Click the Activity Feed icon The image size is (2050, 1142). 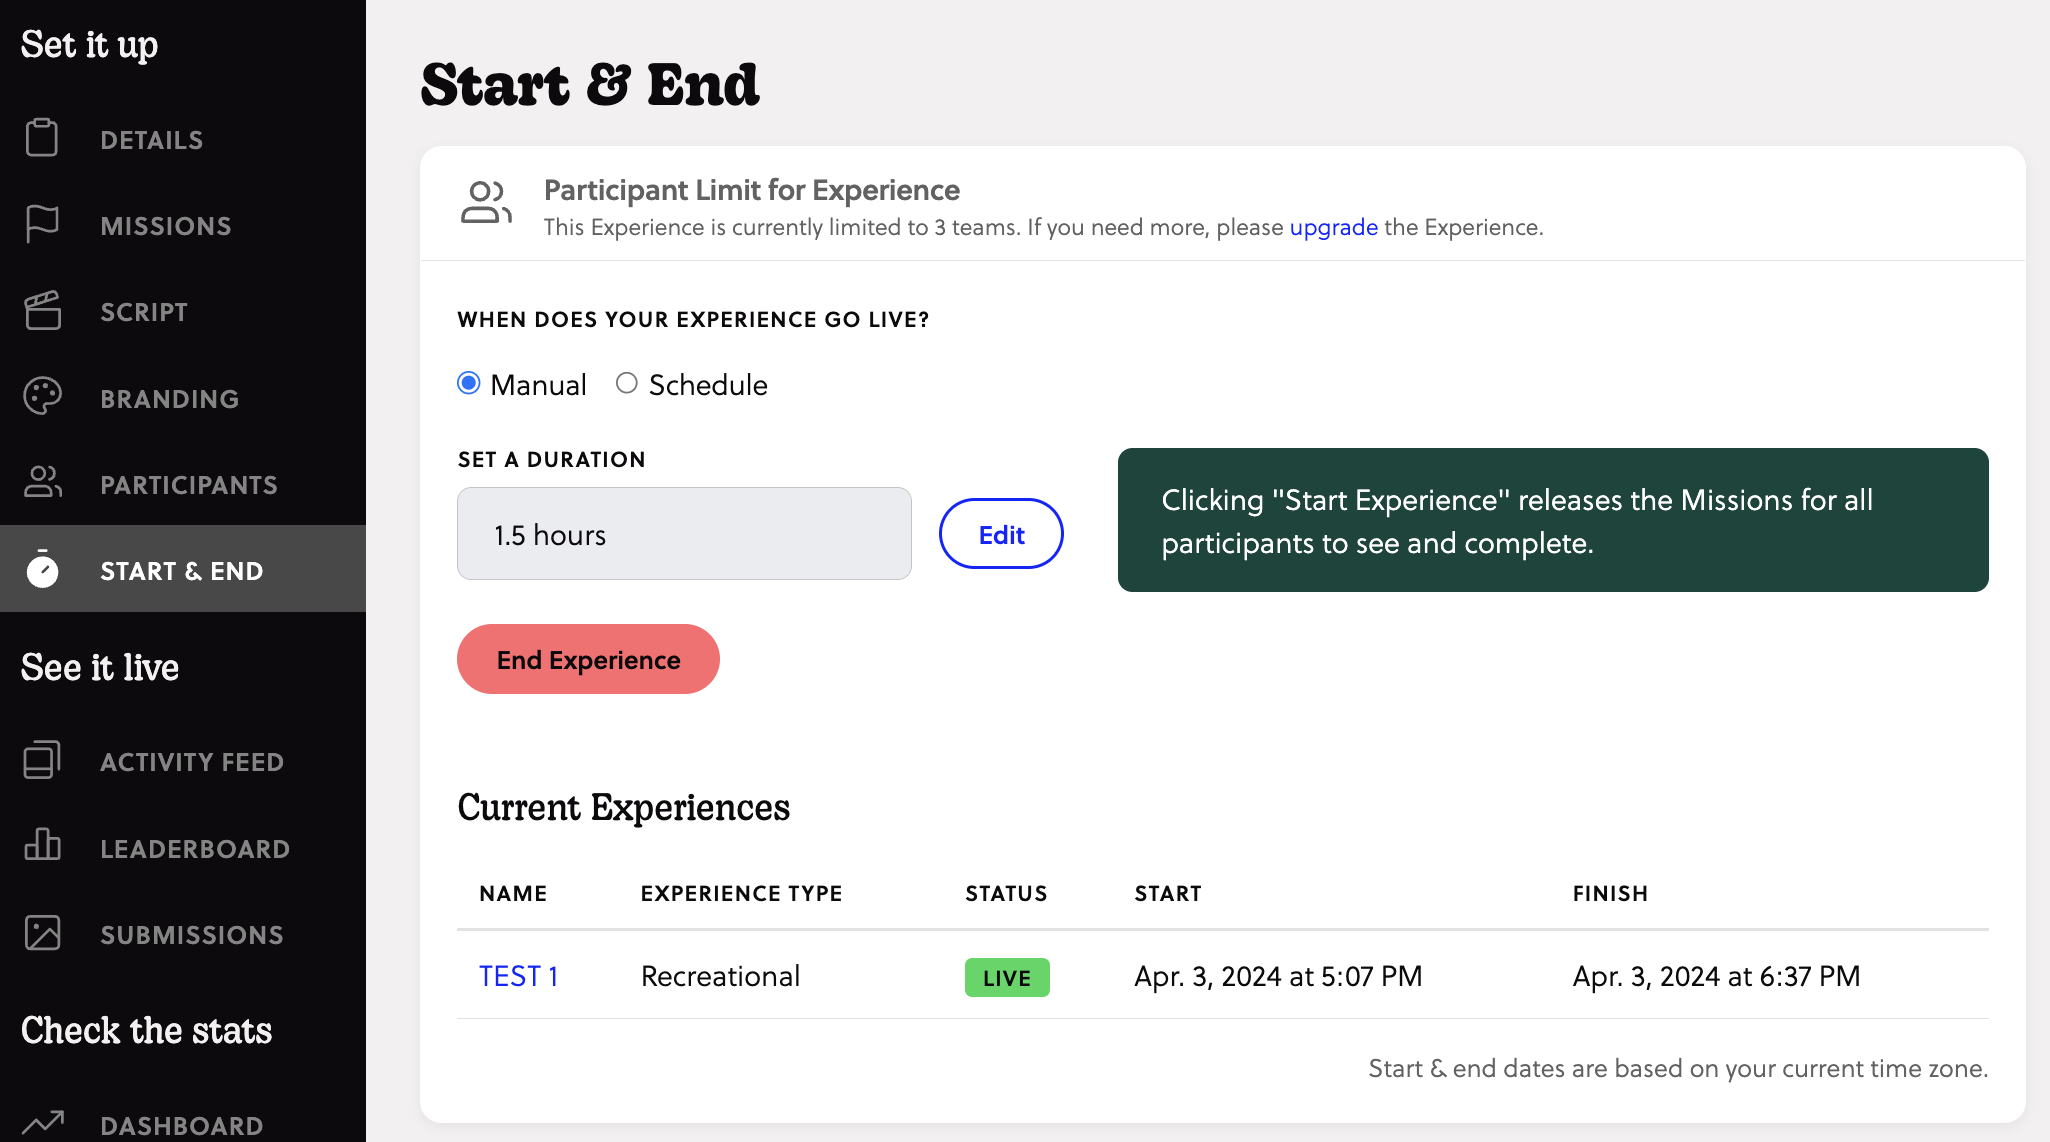tap(42, 760)
